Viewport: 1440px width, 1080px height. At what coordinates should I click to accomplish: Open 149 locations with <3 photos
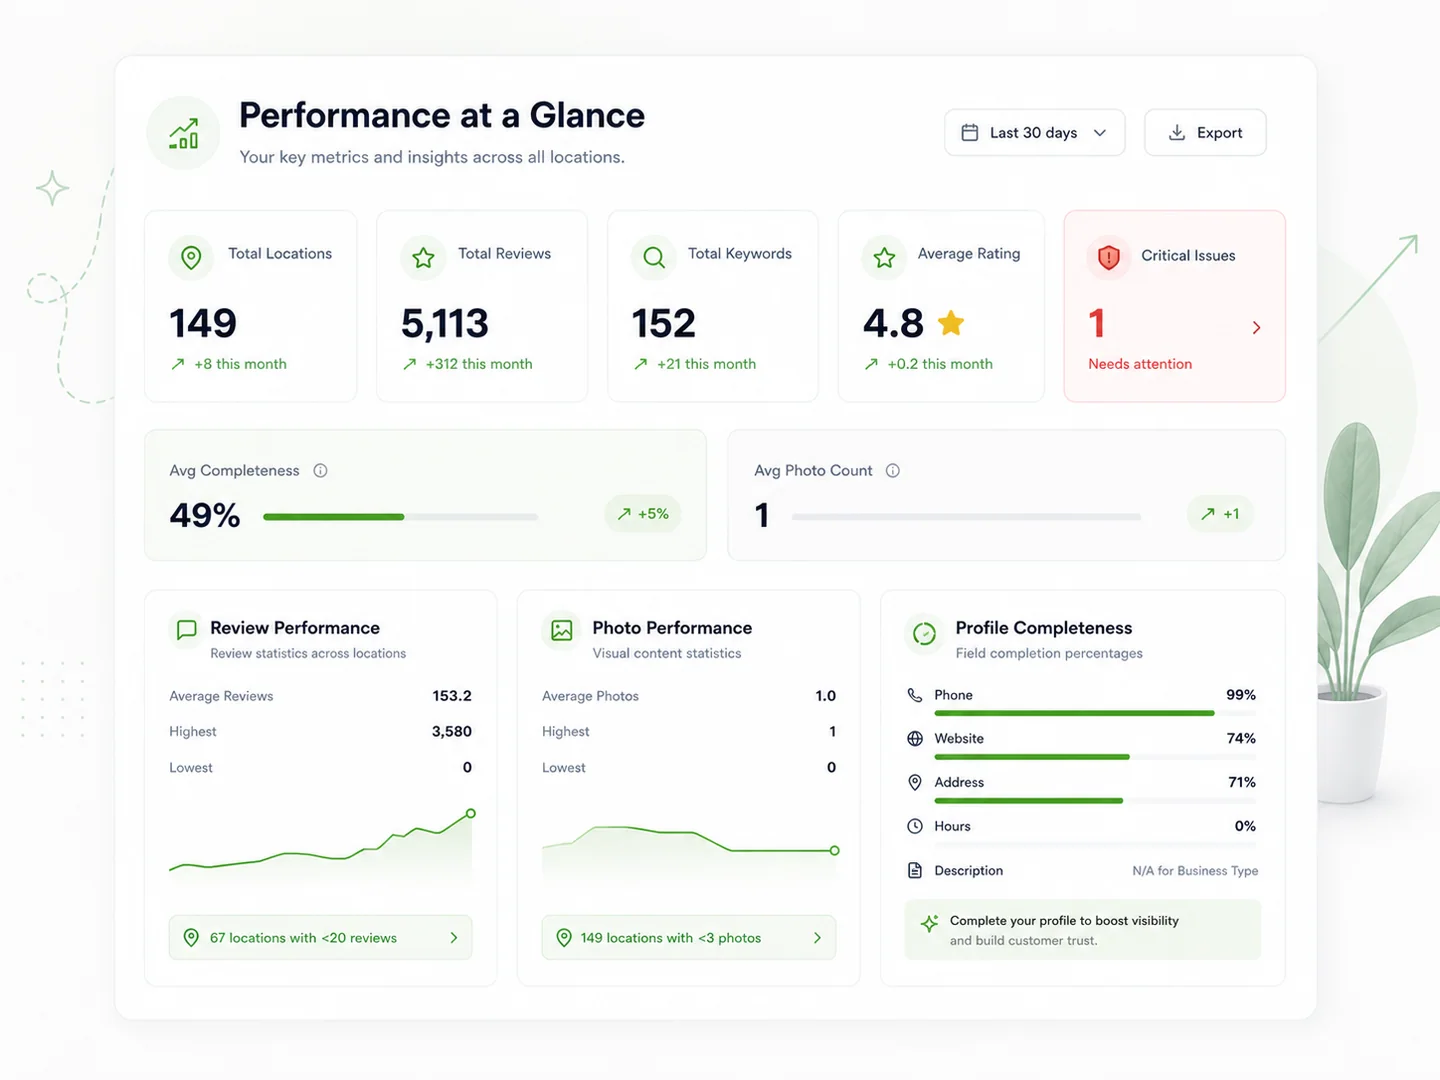click(689, 938)
